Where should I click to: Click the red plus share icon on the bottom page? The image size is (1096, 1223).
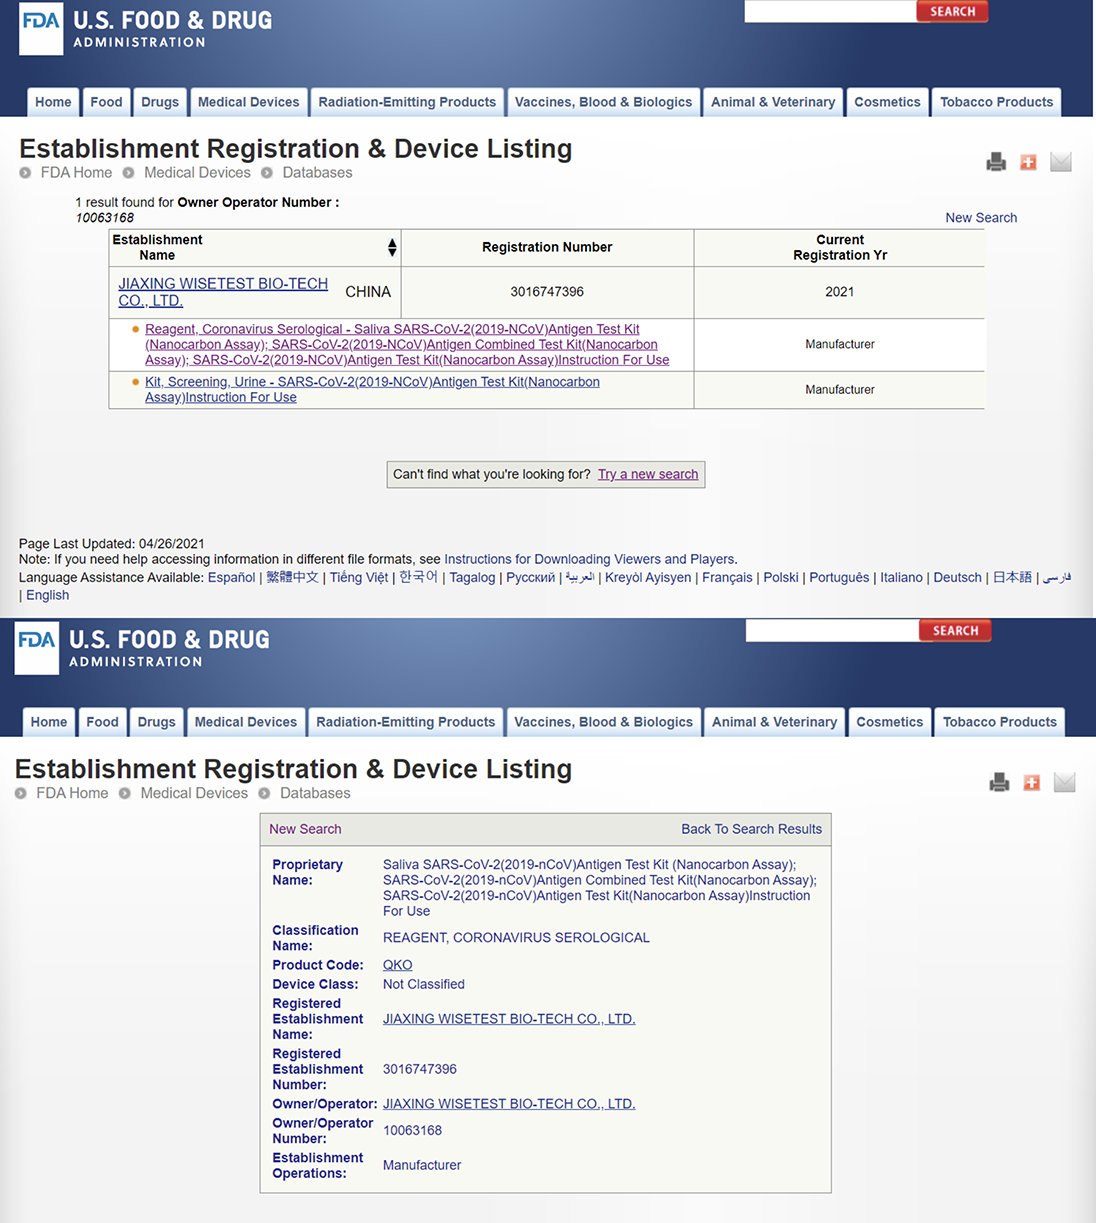1032,782
